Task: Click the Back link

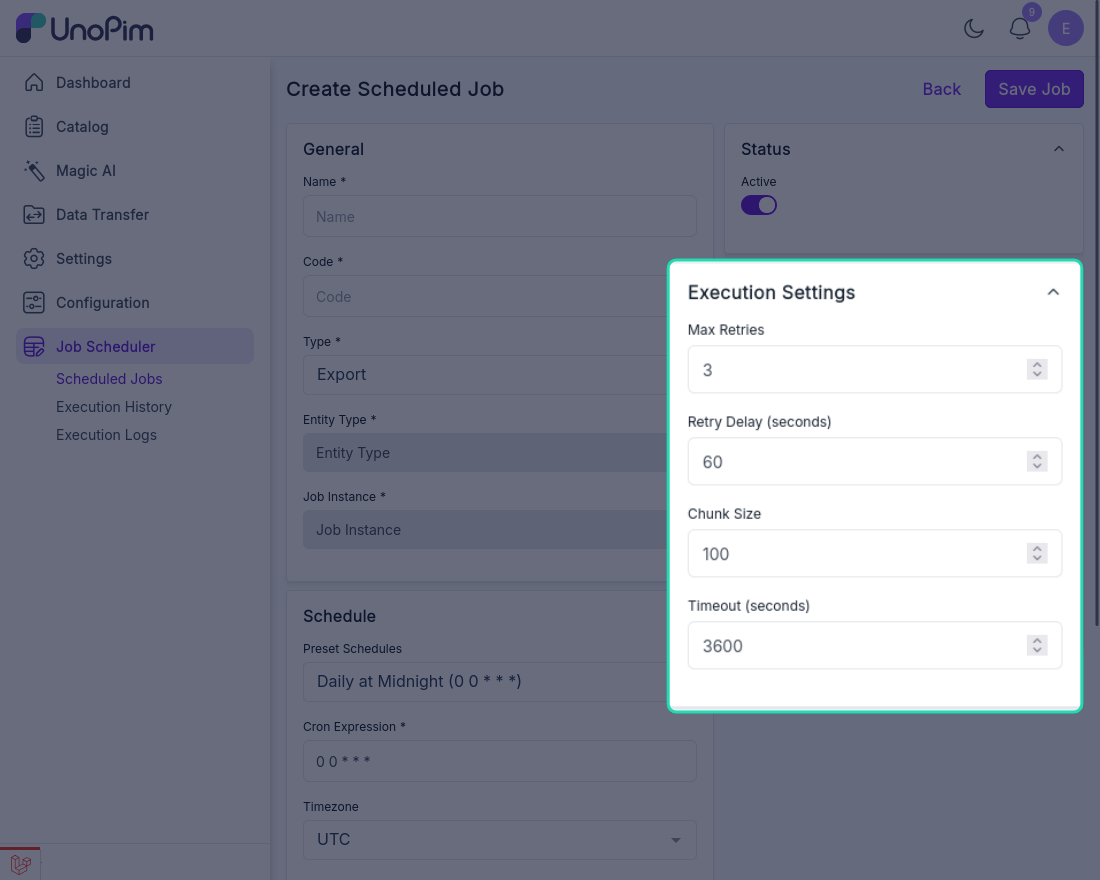Action: pyautogui.click(x=941, y=89)
